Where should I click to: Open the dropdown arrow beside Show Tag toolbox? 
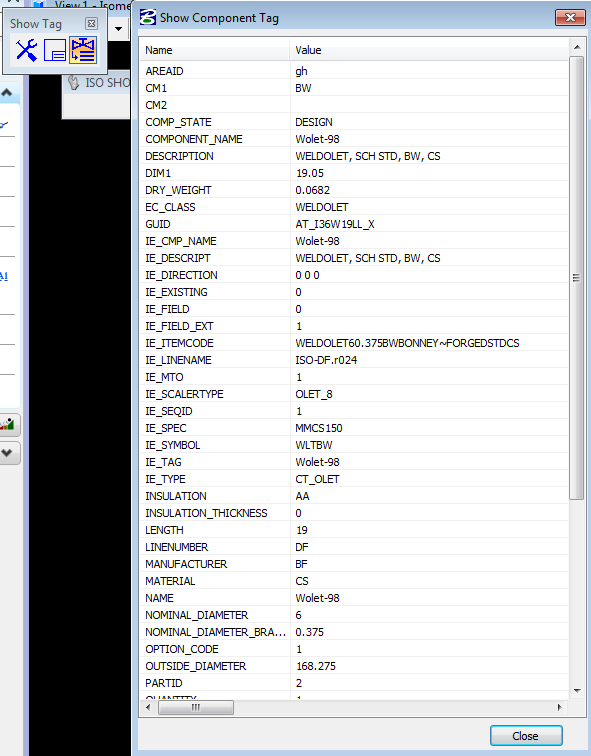coord(119,29)
